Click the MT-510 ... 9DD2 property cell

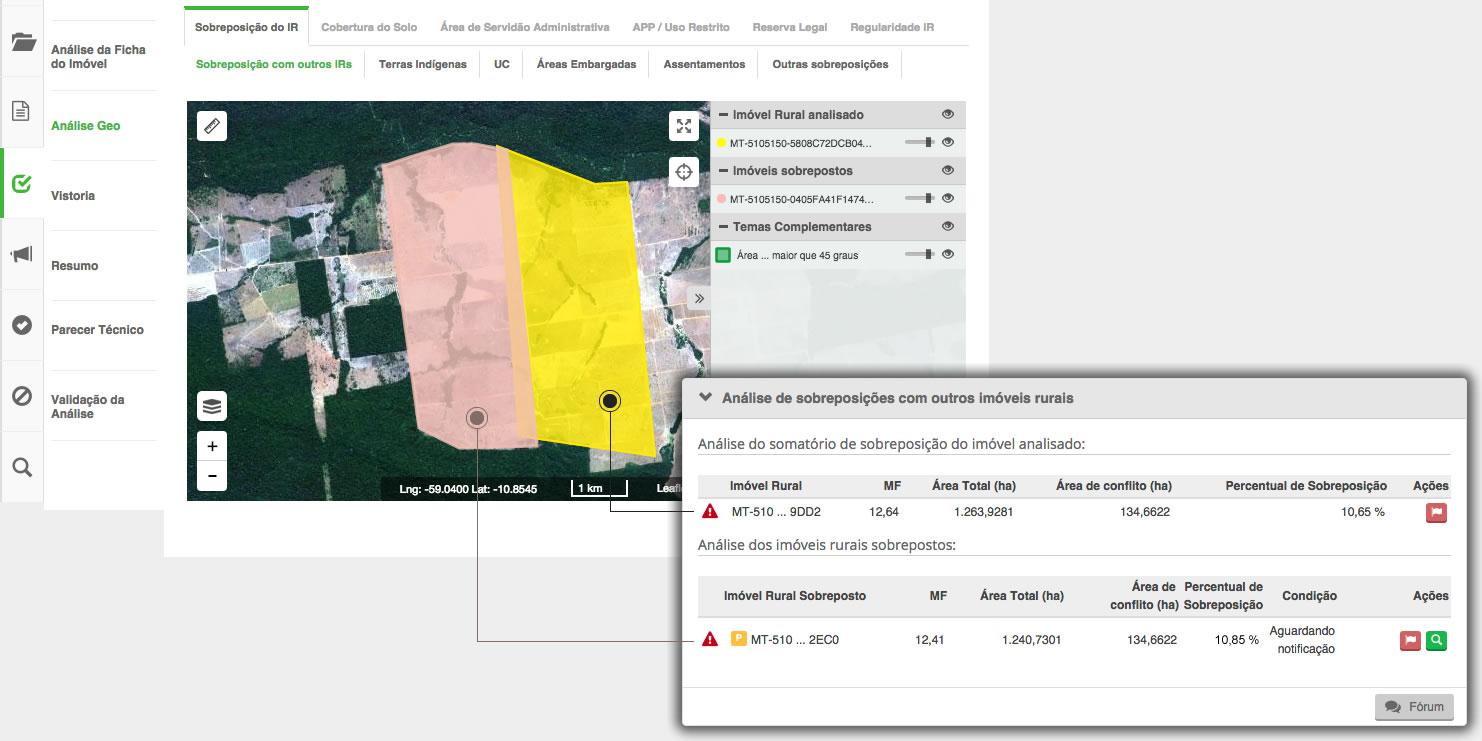pos(776,512)
